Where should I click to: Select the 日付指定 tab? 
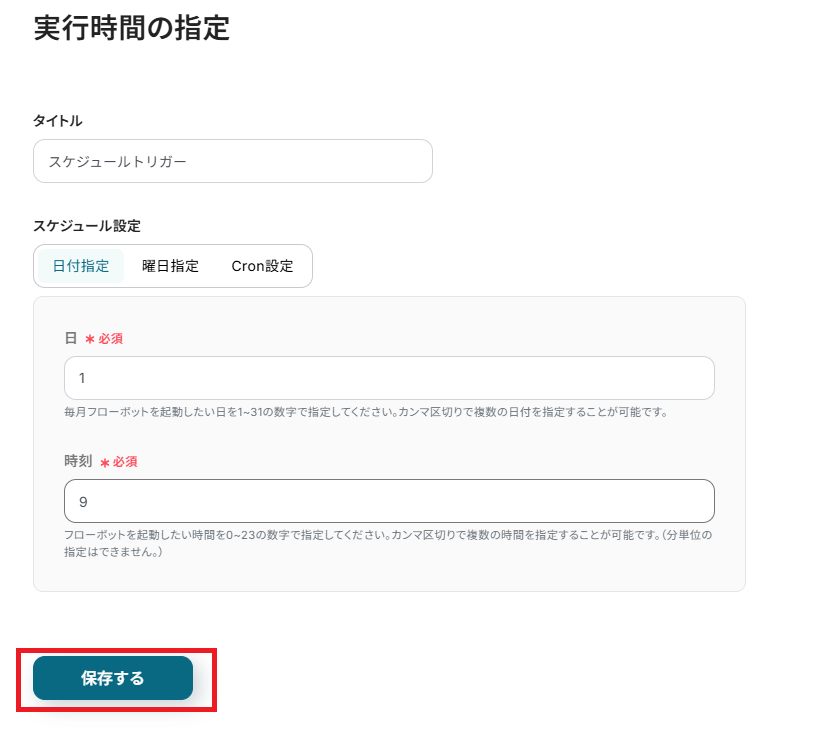pos(81,266)
